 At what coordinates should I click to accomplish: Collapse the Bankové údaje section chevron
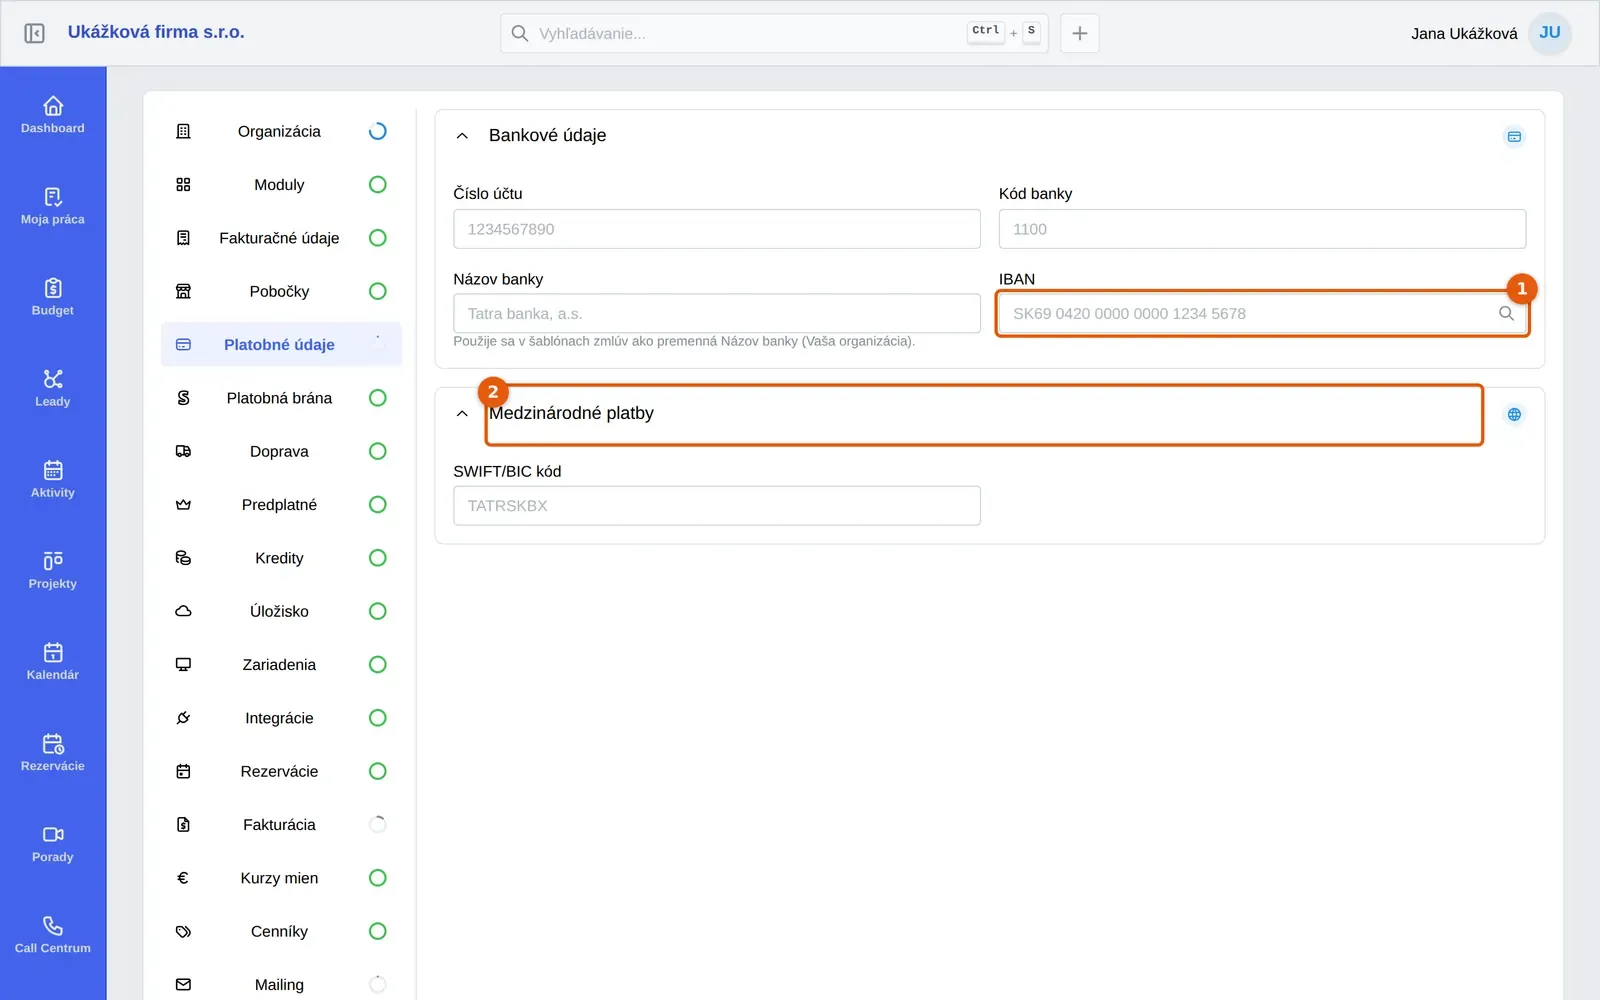click(x=462, y=136)
